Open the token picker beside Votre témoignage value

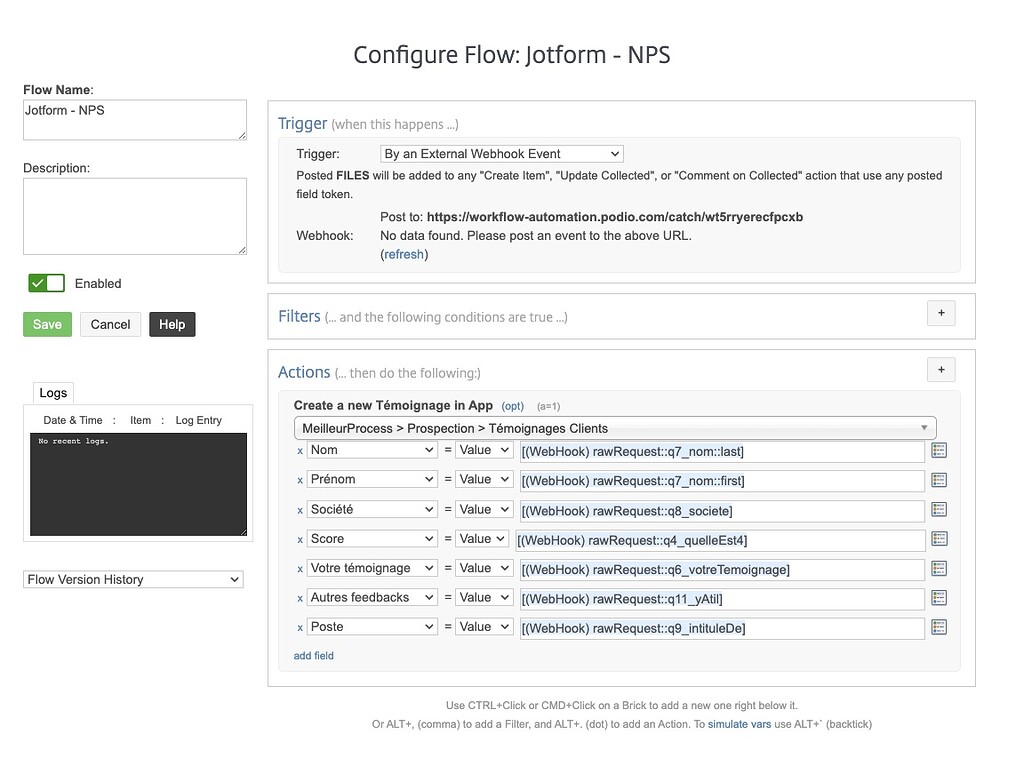[937, 567]
